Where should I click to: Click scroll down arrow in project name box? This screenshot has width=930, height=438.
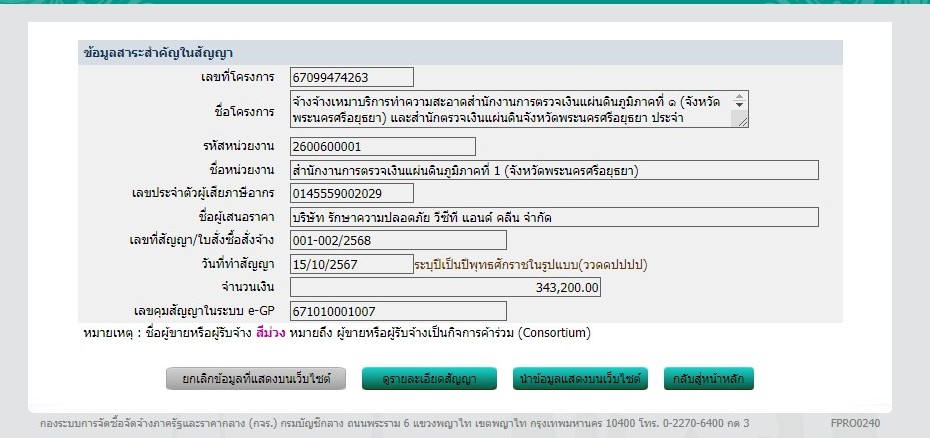point(740,105)
